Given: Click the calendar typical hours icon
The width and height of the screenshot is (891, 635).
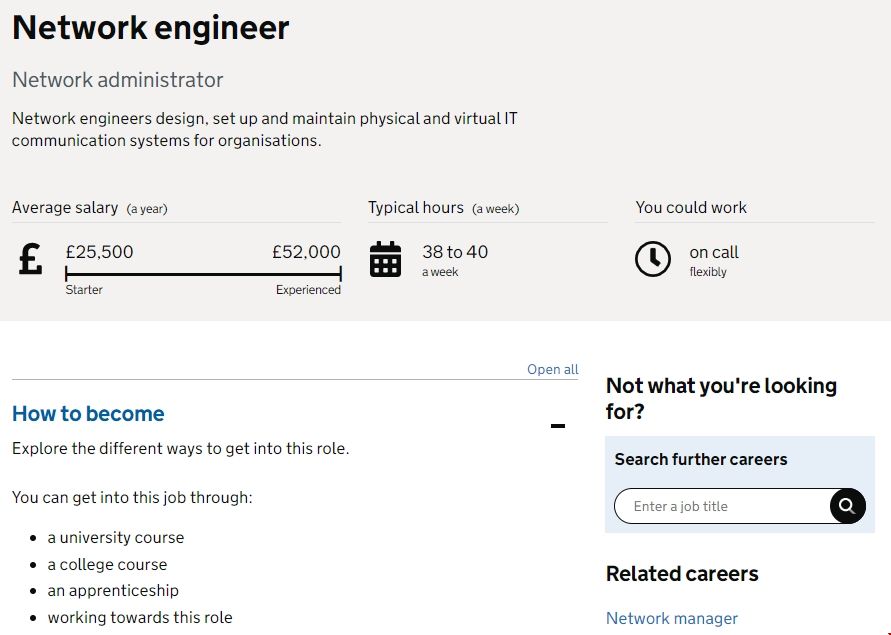Looking at the screenshot, I should click(385, 259).
